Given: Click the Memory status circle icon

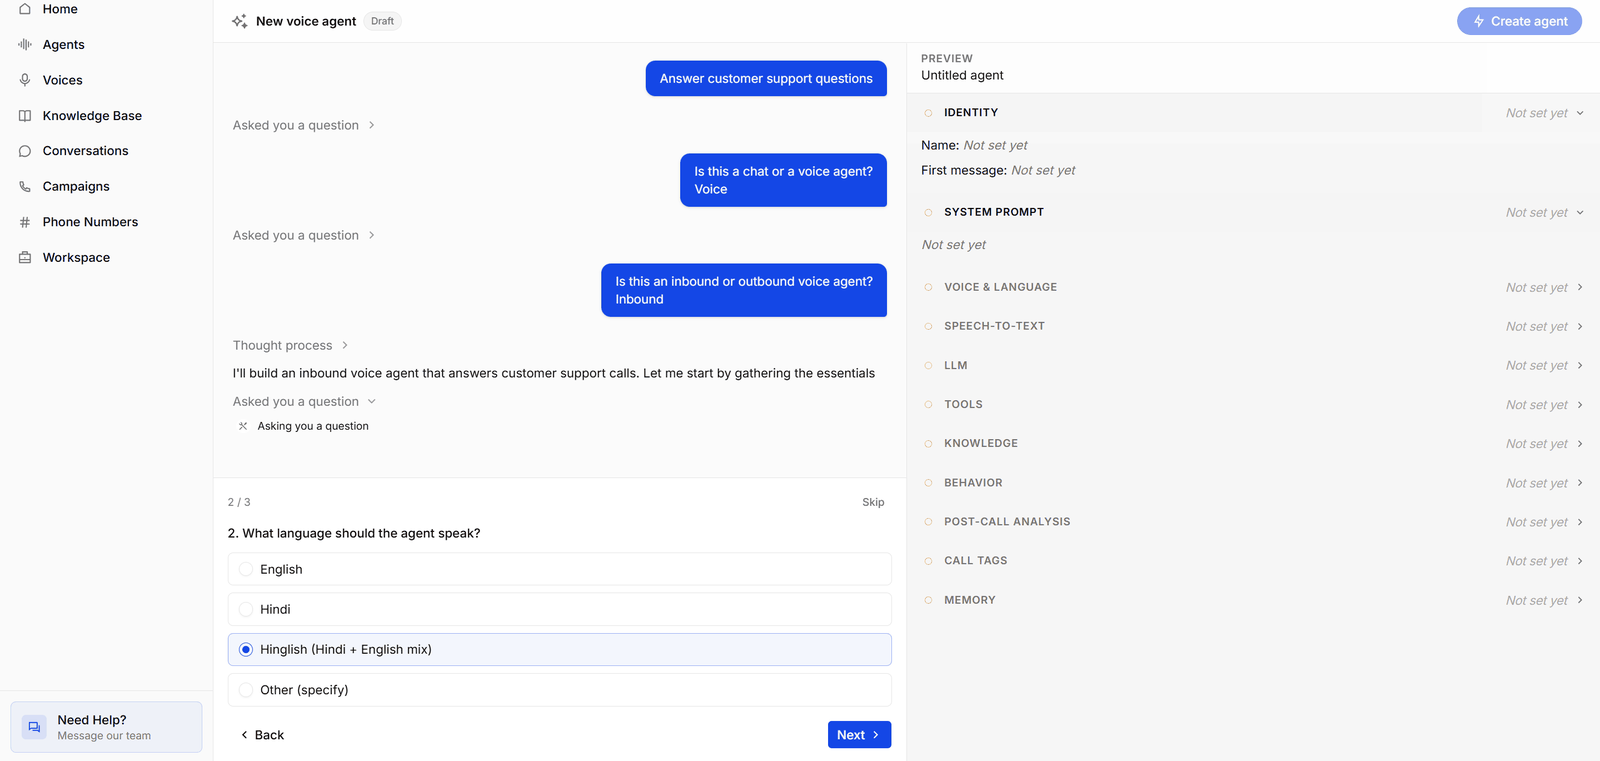Looking at the screenshot, I should [x=928, y=600].
